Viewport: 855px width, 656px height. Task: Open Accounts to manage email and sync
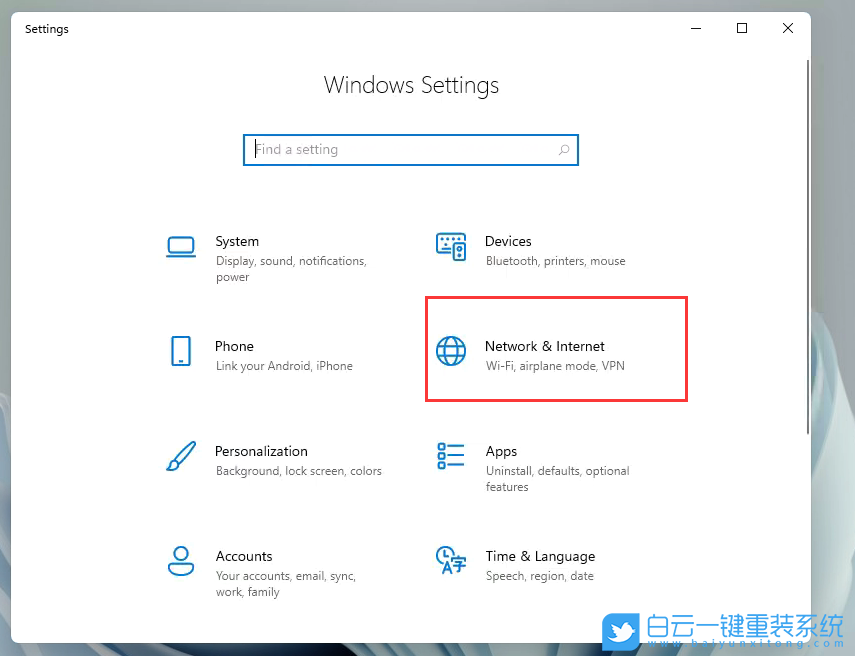pos(244,556)
